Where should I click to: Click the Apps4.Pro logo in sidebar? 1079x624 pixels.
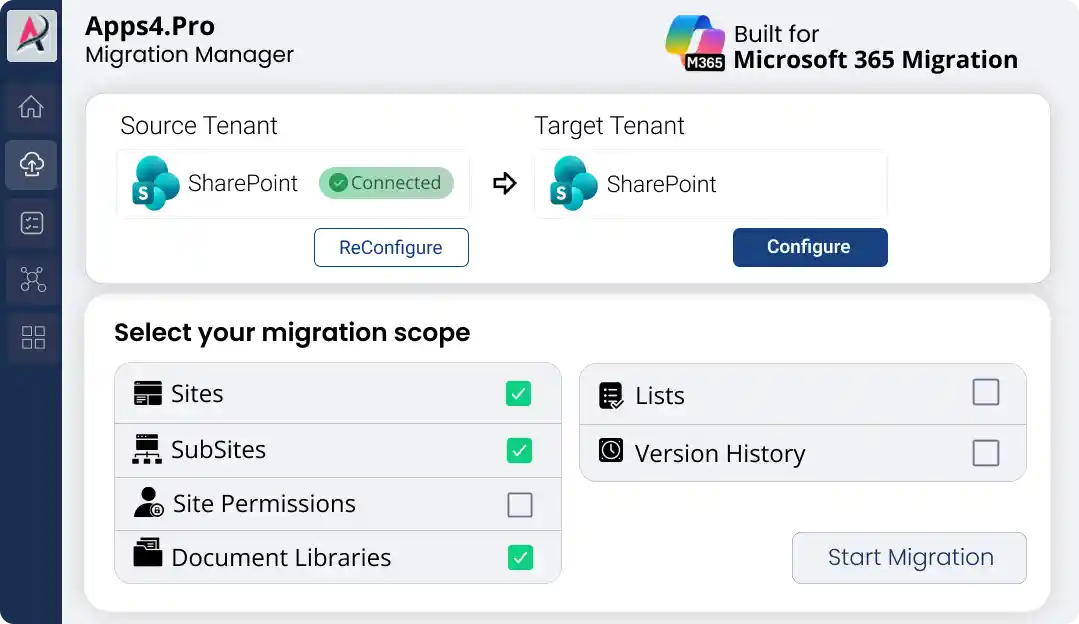tap(32, 35)
